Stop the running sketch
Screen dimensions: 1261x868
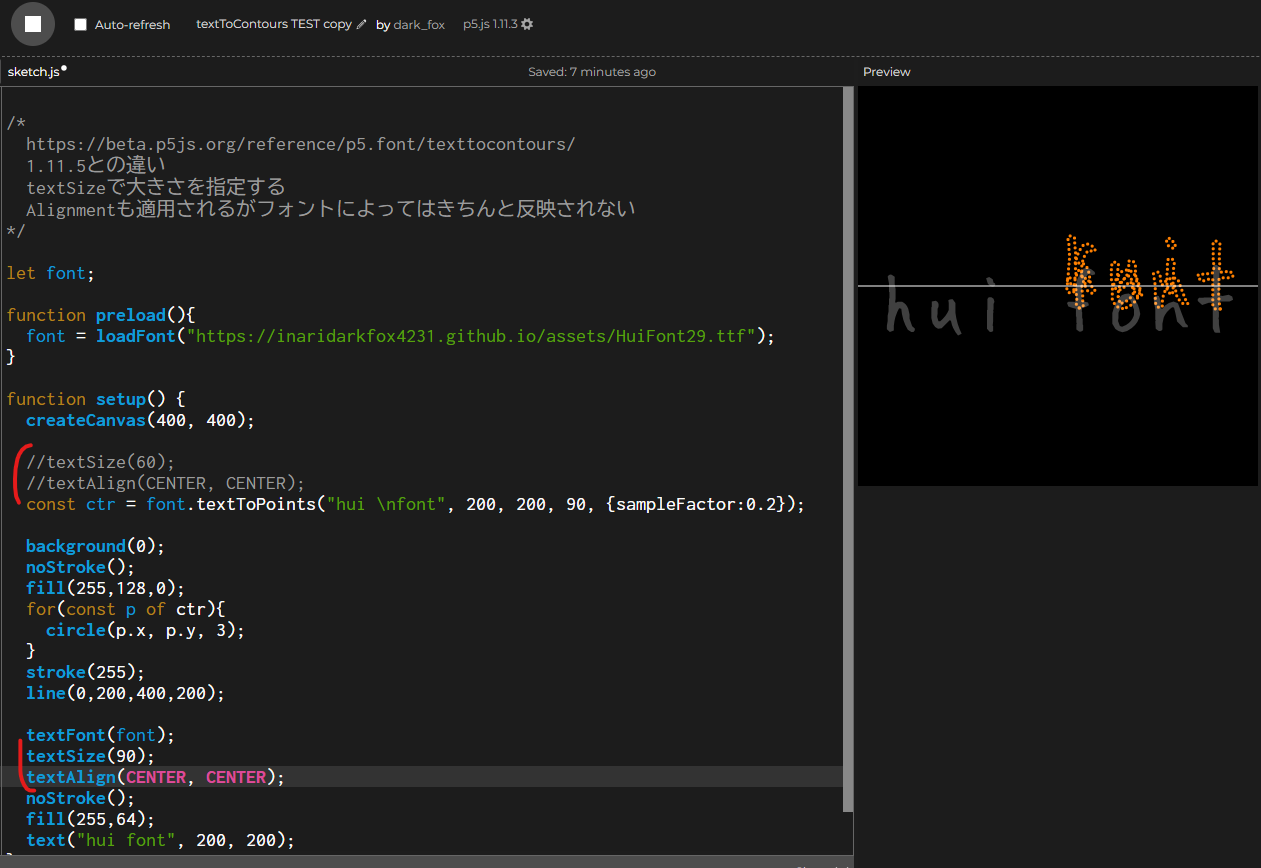click(32, 24)
